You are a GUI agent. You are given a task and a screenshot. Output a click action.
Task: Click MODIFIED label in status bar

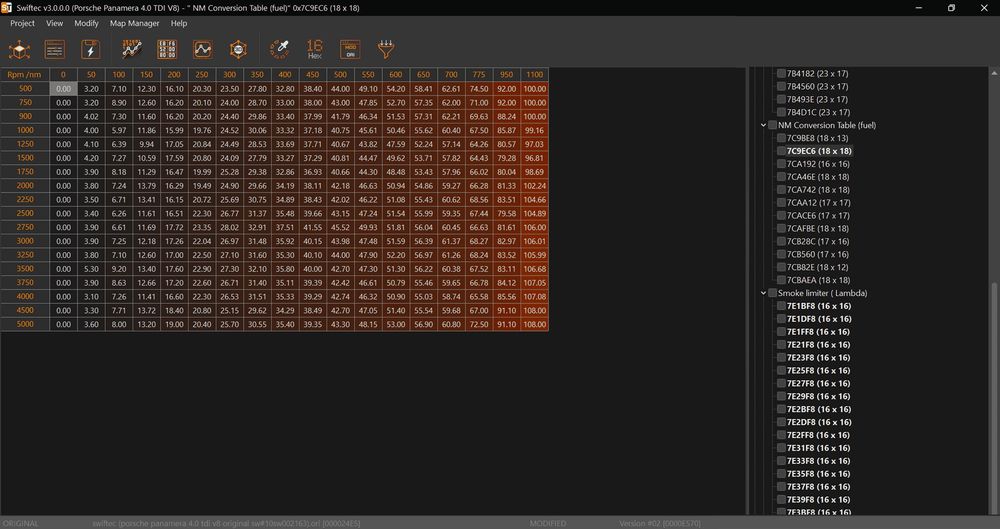(548, 523)
